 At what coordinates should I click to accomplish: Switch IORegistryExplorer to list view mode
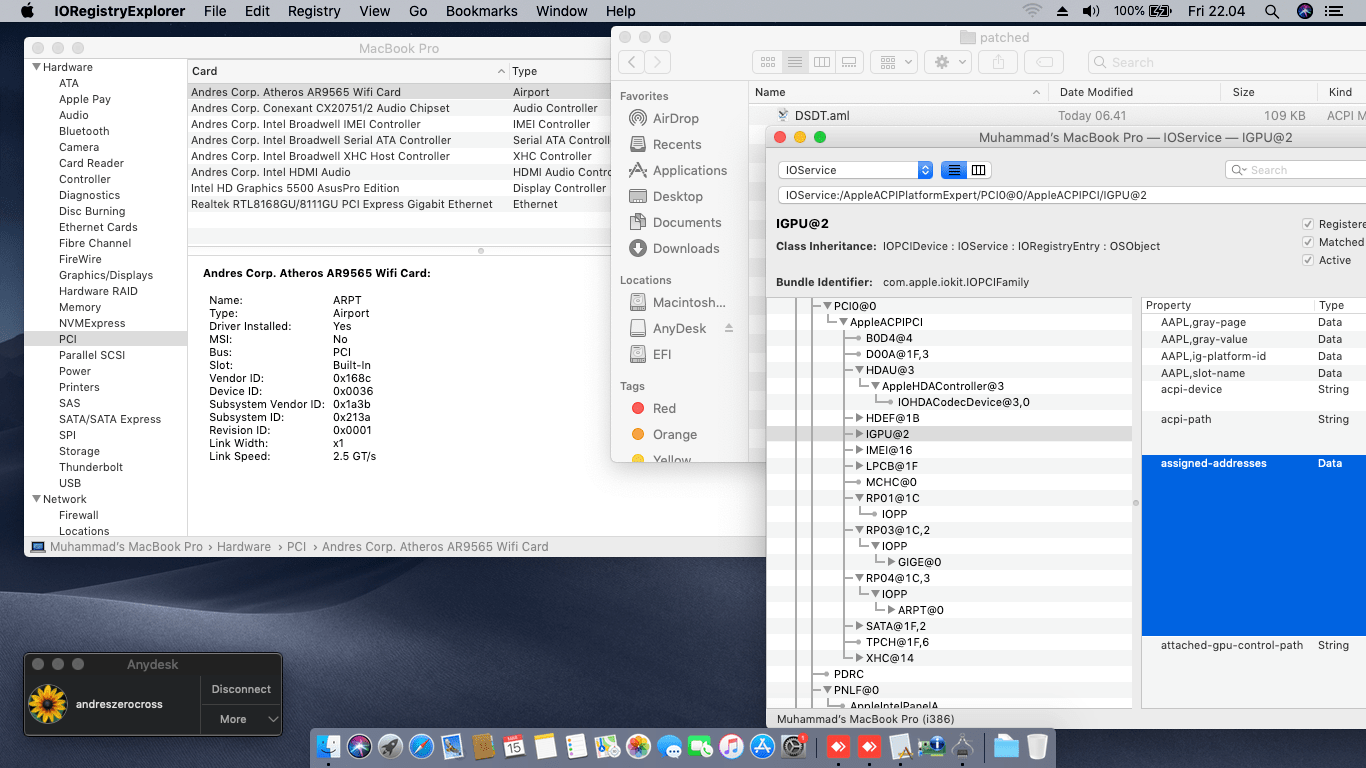[x=954, y=170]
